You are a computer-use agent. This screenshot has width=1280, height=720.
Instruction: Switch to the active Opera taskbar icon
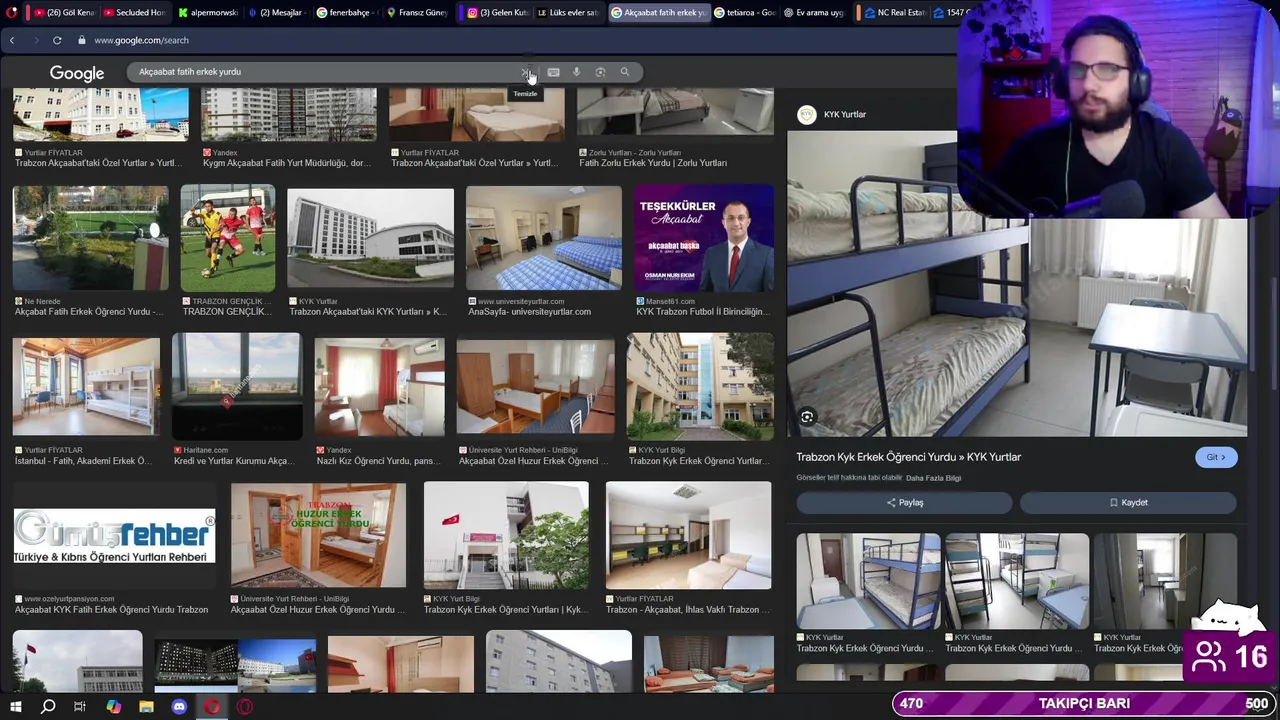(212, 706)
